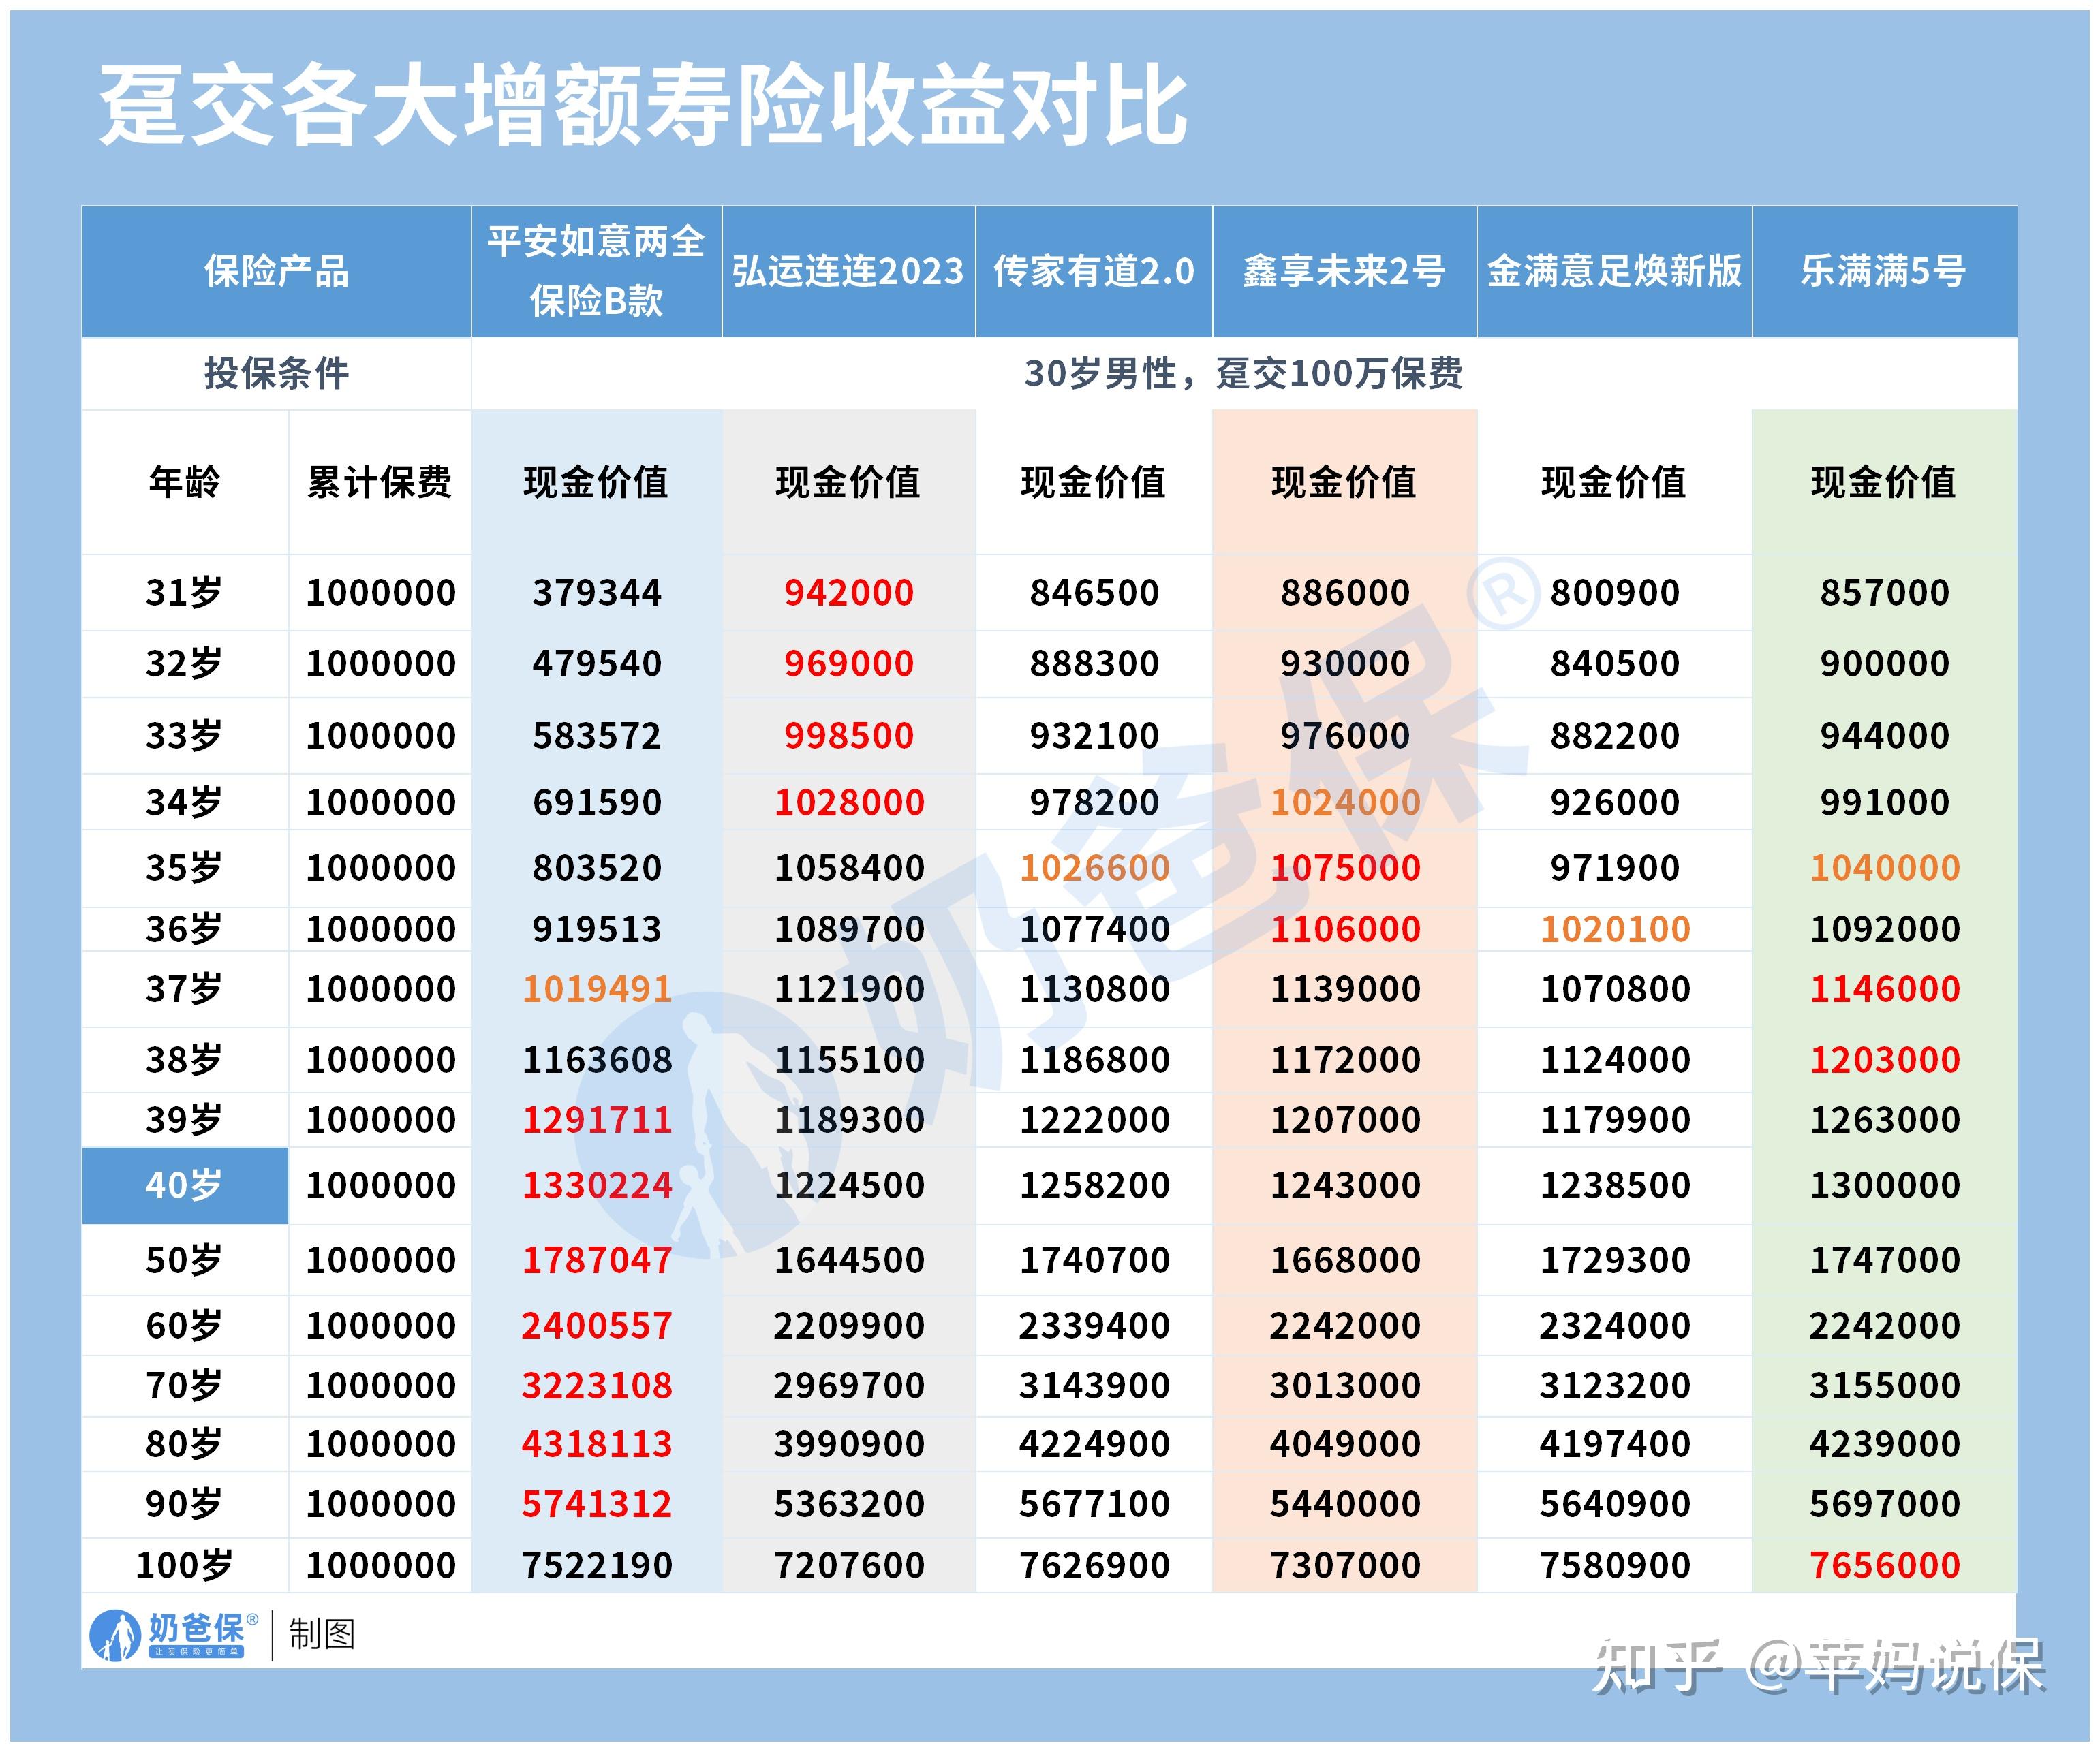
Task: Click the highlighted 40岁 age cell
Action: click(185, 1186)
